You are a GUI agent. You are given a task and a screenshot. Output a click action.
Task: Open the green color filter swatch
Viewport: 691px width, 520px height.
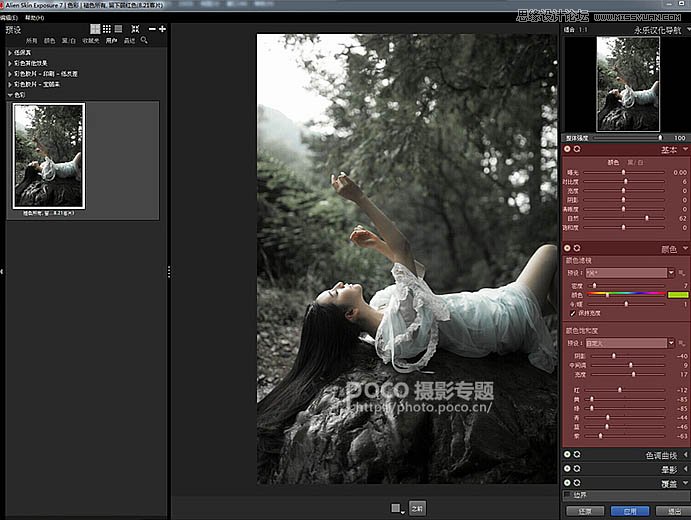tap(678, 294)
